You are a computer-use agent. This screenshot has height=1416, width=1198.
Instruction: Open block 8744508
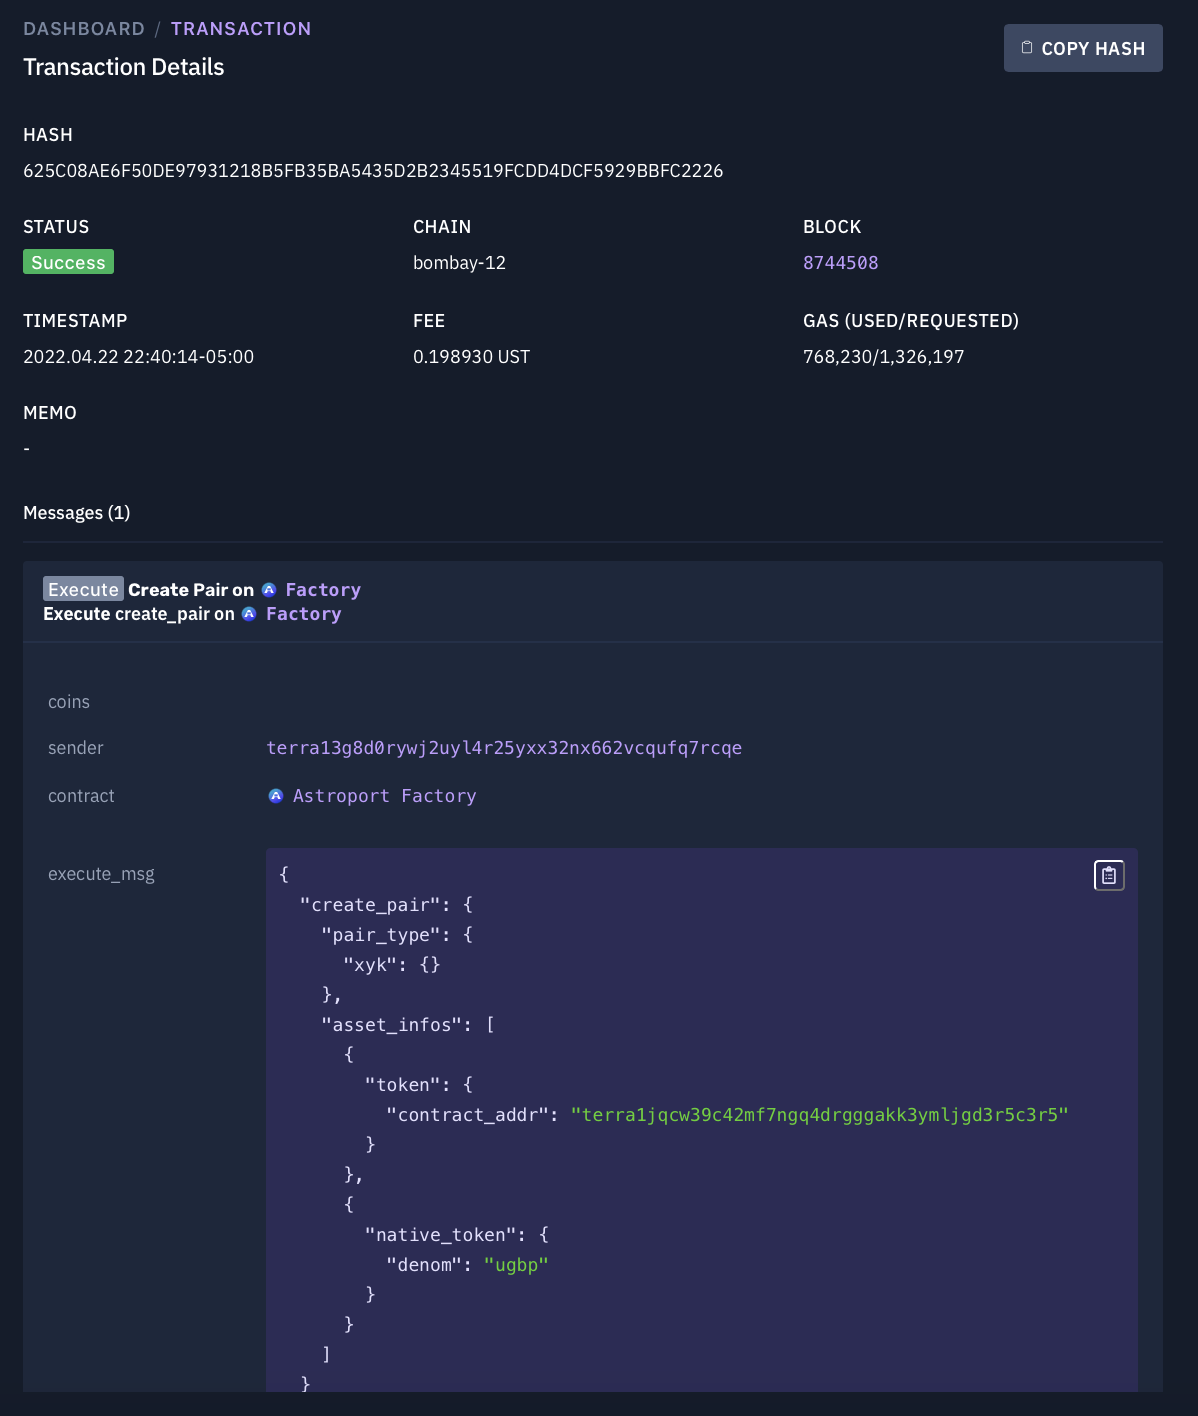click(841, 263)
